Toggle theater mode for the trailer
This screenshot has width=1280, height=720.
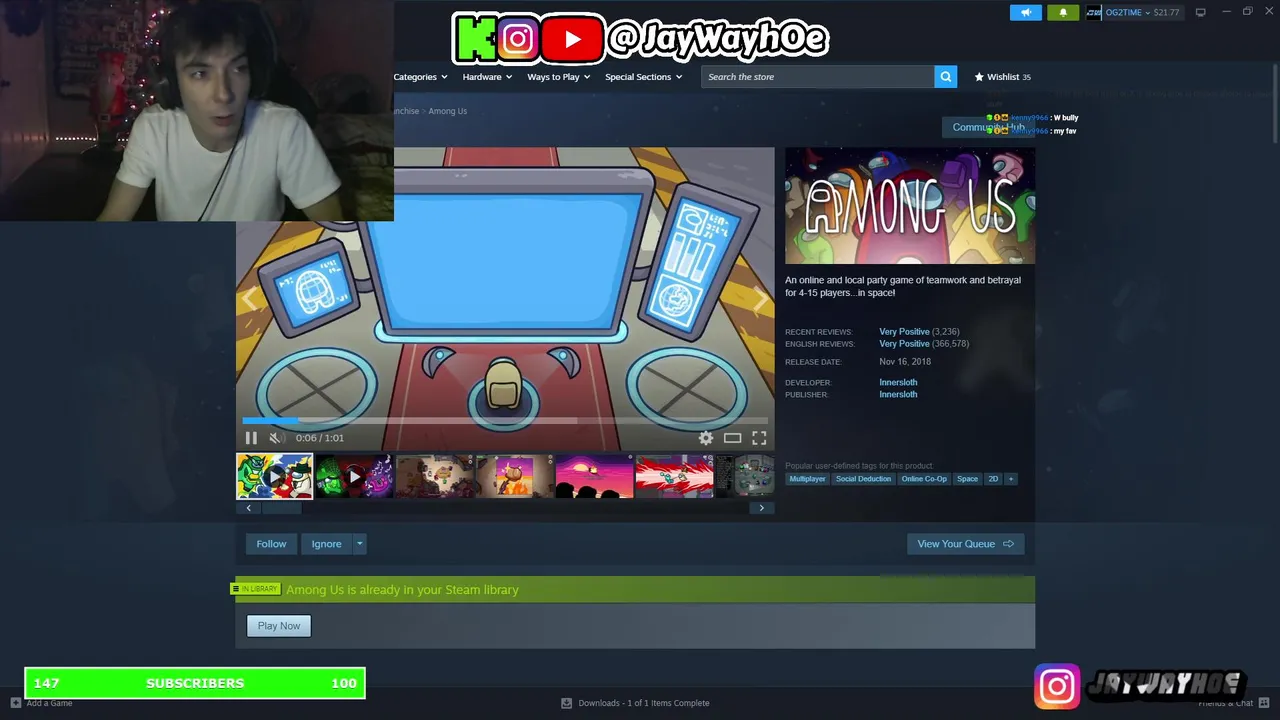tap(733, 438)
